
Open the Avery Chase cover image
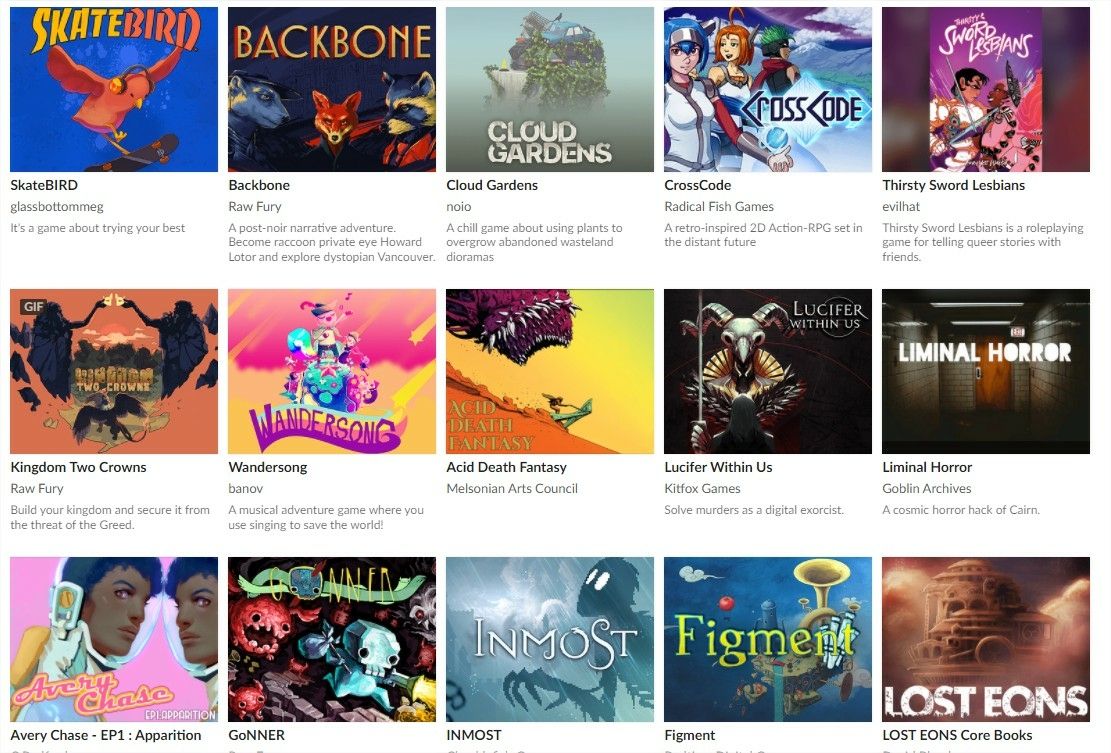114,639
